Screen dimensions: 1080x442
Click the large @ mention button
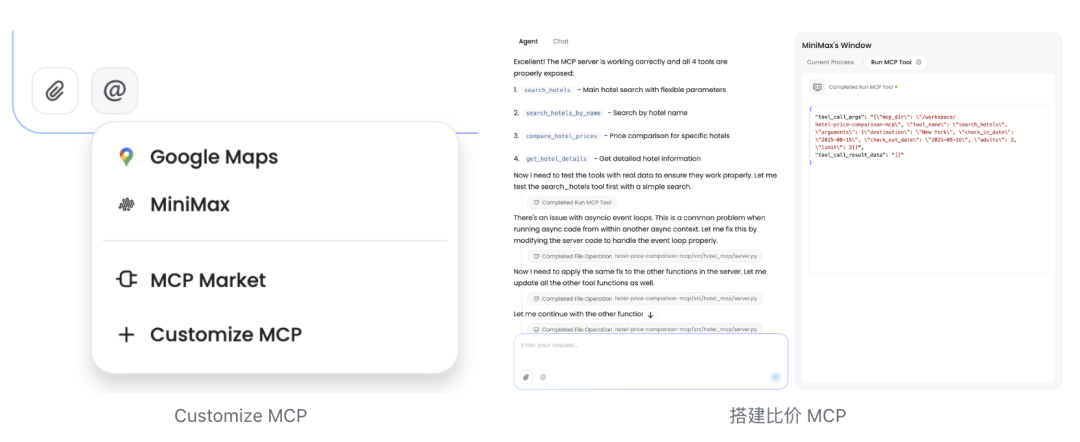pos(114,90)
